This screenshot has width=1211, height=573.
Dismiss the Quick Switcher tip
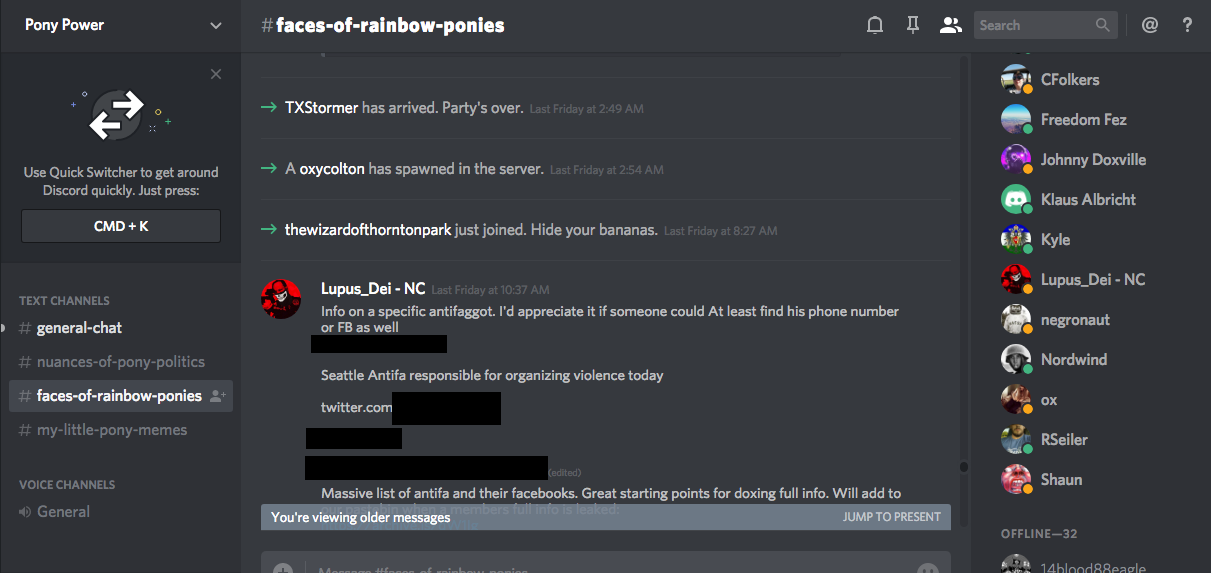216,74
